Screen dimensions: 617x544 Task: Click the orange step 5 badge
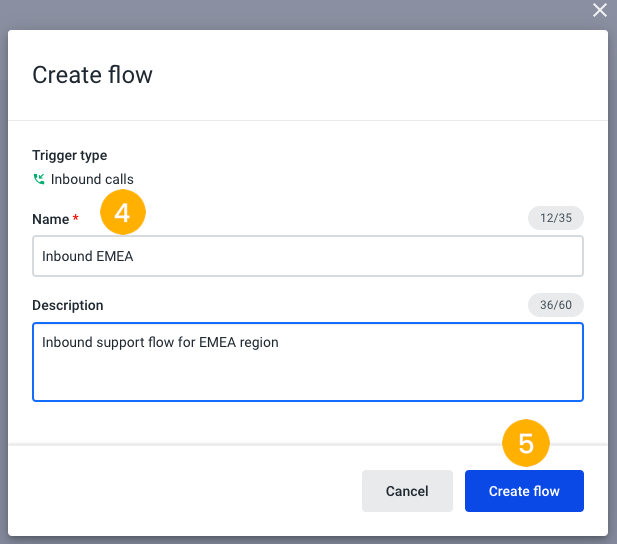(x=526, y=443)
